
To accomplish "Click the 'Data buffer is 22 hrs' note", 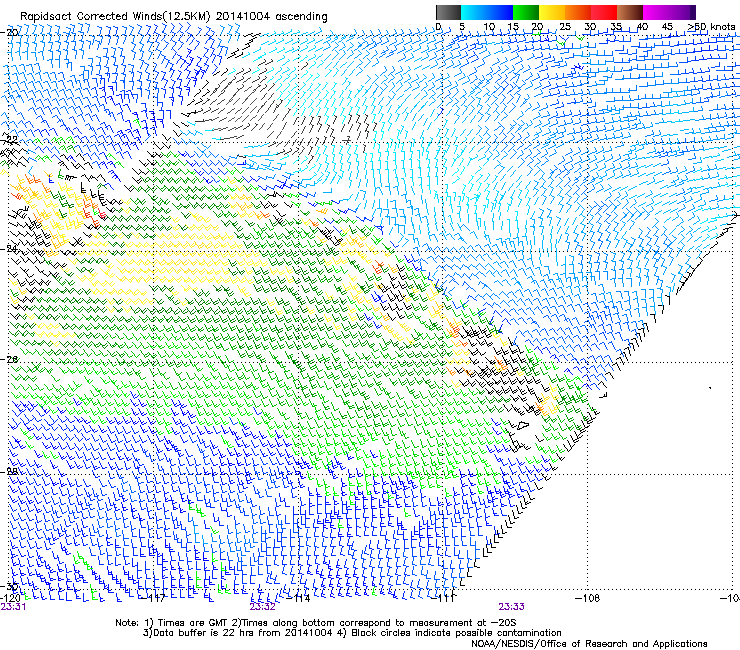I will point(352,633).
